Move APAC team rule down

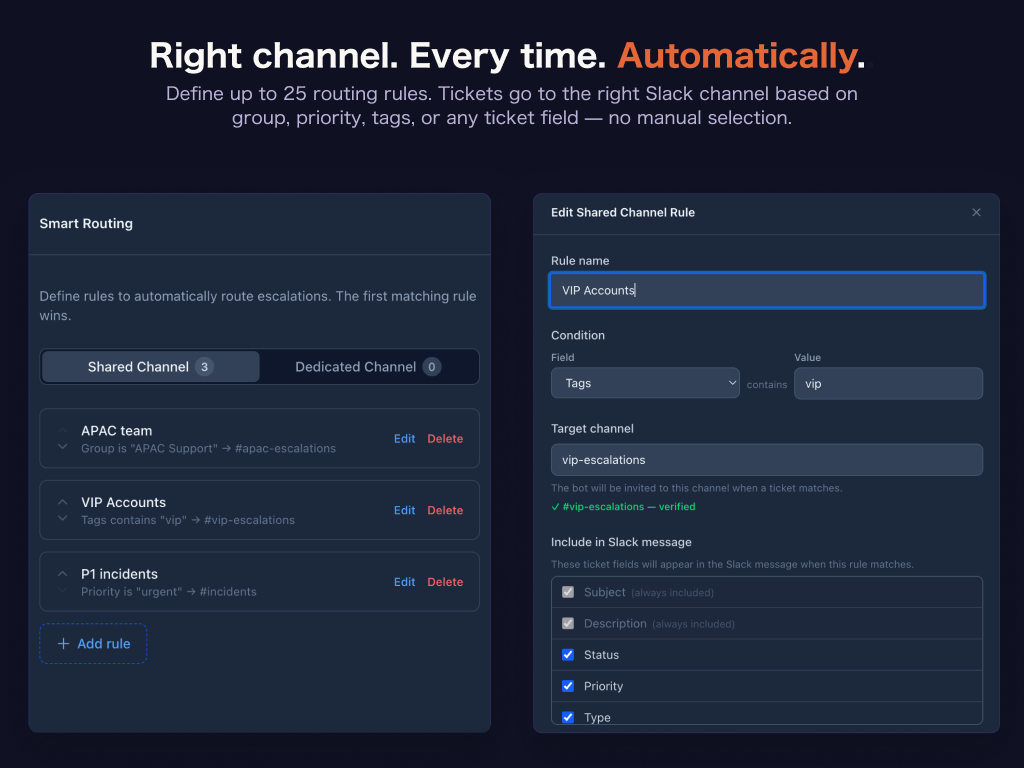pyautogui.click(x=63, y=447)
